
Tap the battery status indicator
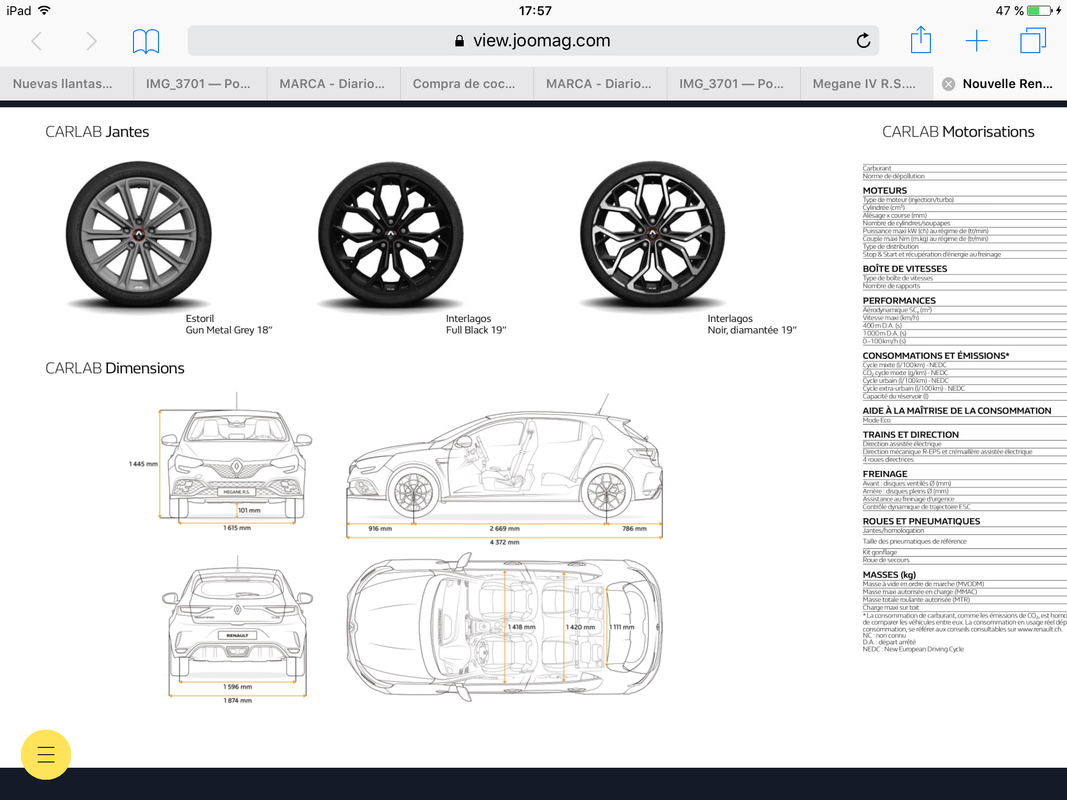click(1039, 10)
